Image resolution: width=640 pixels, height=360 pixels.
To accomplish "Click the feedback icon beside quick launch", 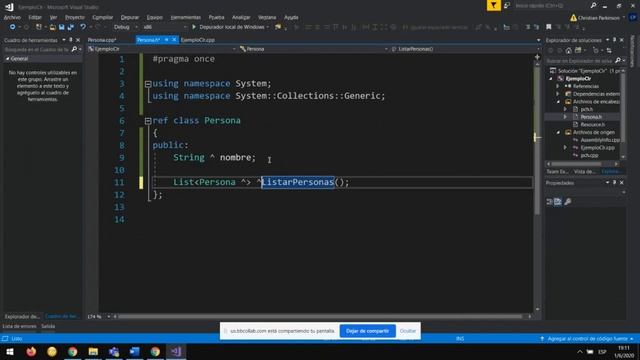I will pos(507,6).
